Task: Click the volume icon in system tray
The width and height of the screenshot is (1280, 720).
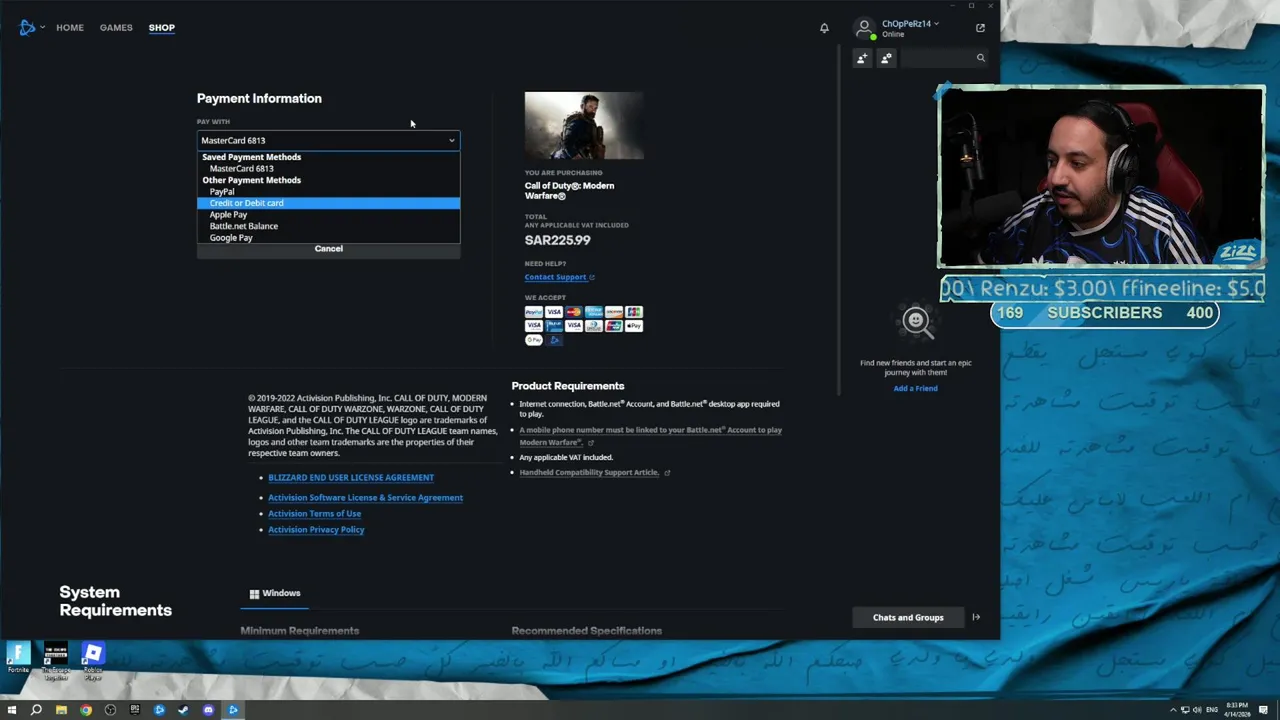Action: pyautogui.click(x=1197, y=710)
